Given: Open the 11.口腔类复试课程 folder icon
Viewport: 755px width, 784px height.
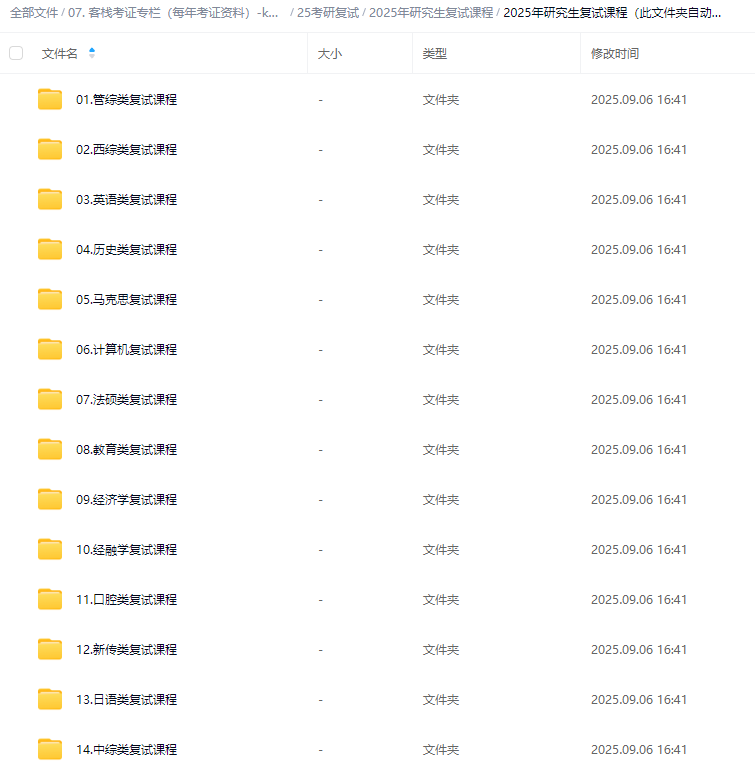Looking at the screenshot, I should (x=50, y=599).
